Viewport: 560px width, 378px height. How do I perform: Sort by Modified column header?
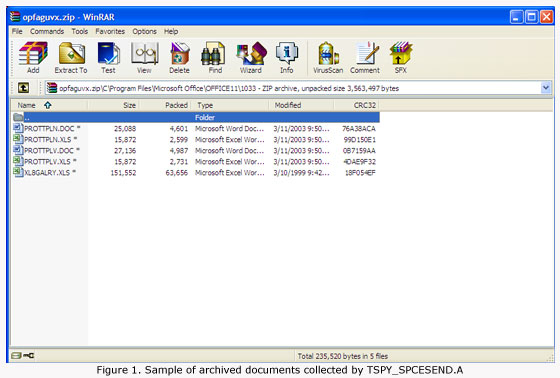(301, 105)
